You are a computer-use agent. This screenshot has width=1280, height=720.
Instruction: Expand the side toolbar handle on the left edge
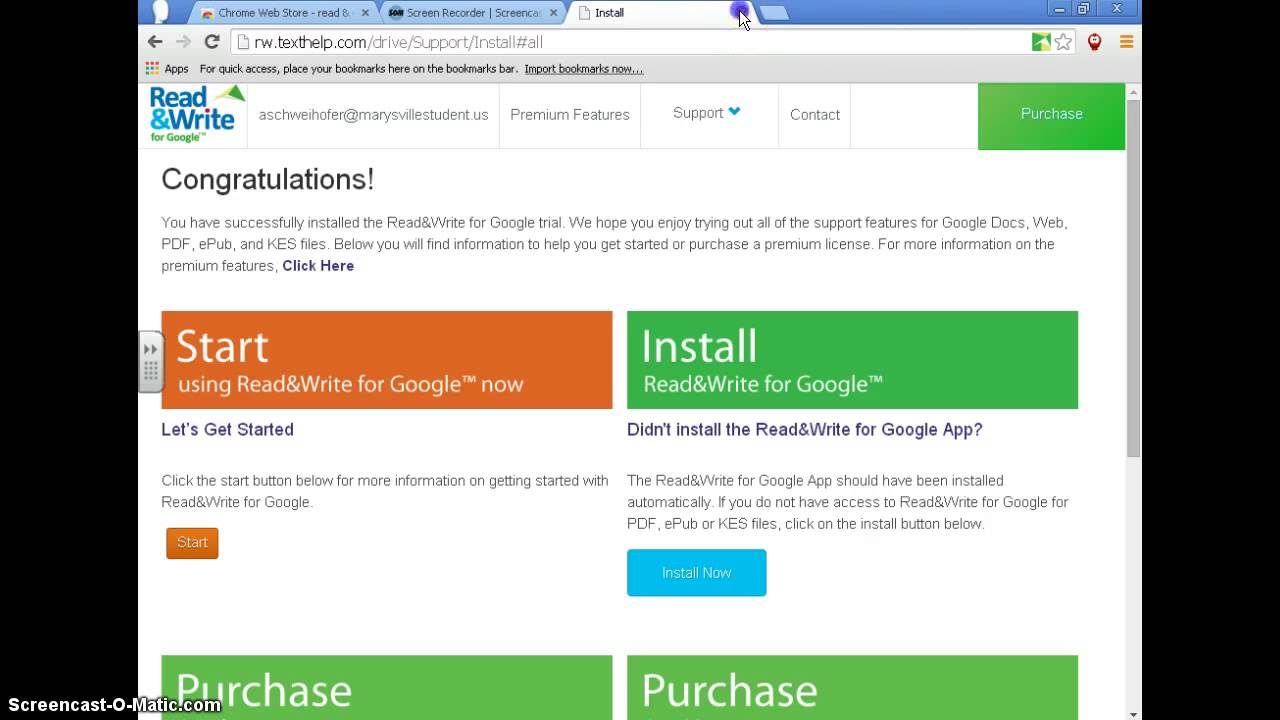point(150,362)
